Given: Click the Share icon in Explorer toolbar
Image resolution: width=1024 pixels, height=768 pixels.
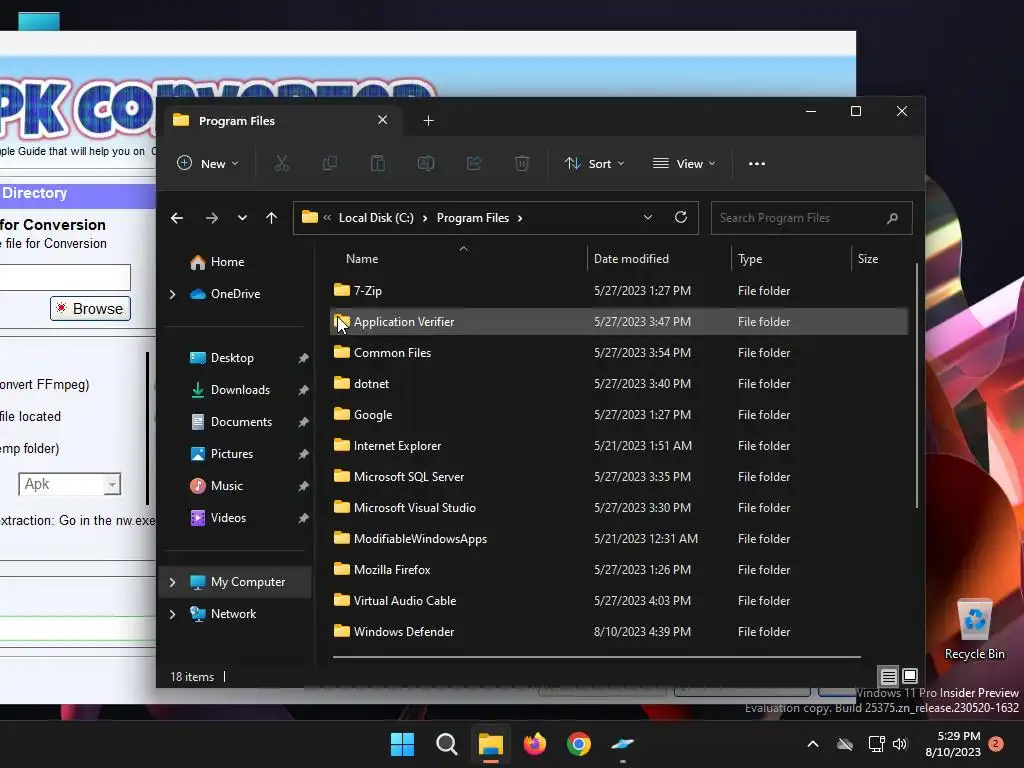Looking at the screenshot, I should coord(474,163).
